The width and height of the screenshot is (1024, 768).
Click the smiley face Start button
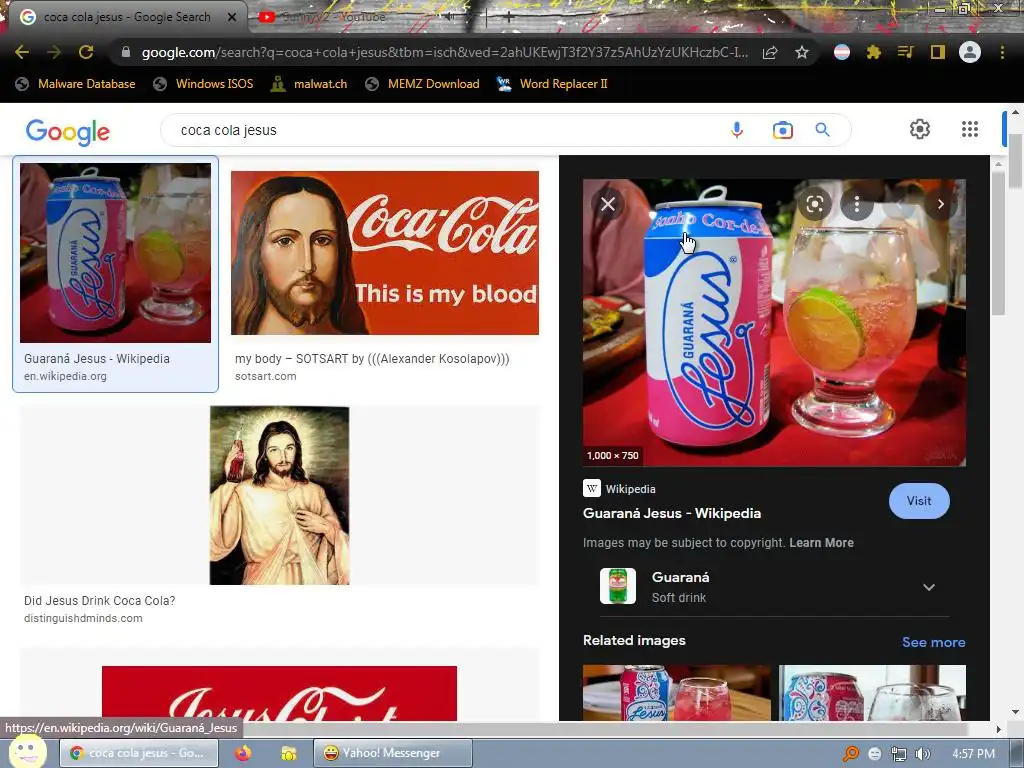coord(26,751)
